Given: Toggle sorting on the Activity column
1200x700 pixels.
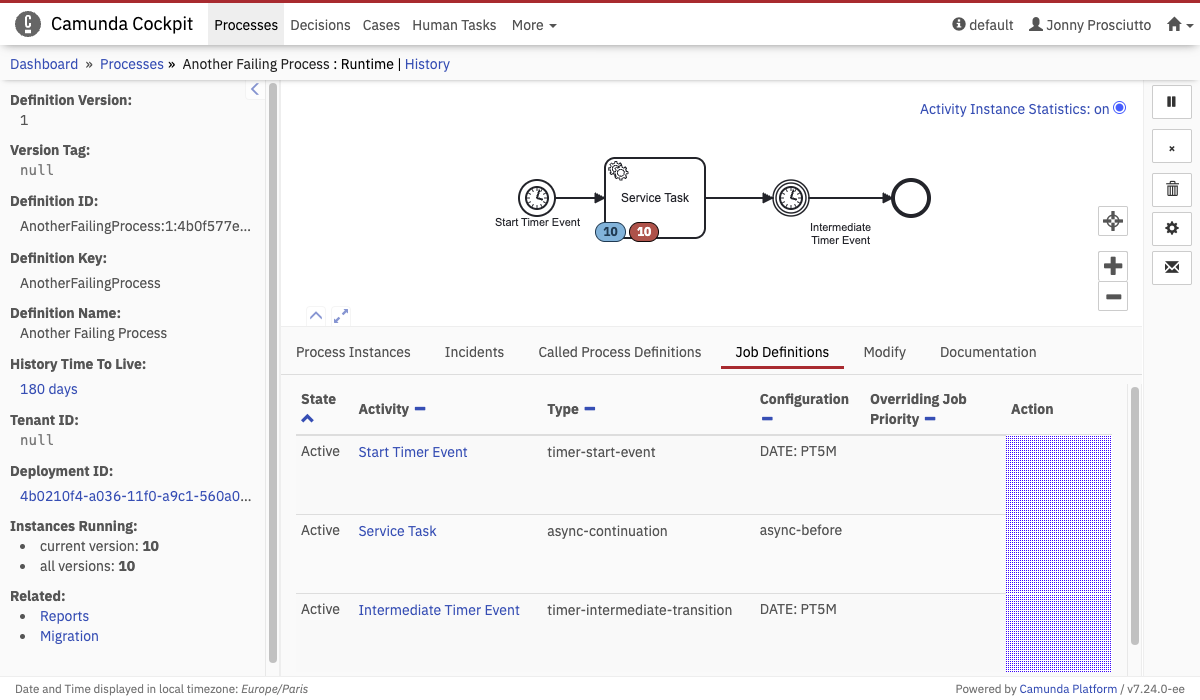Looking at the screenshot, I should pyautogui.click(x=420, y=409).
